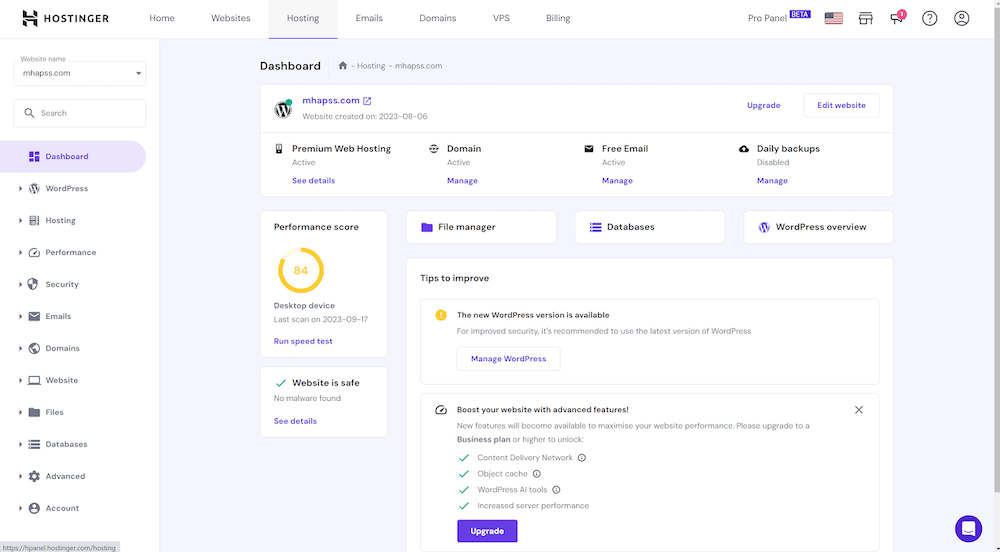Open mhapss.com external link icon
1000x552 pixels.
point(367,101)
